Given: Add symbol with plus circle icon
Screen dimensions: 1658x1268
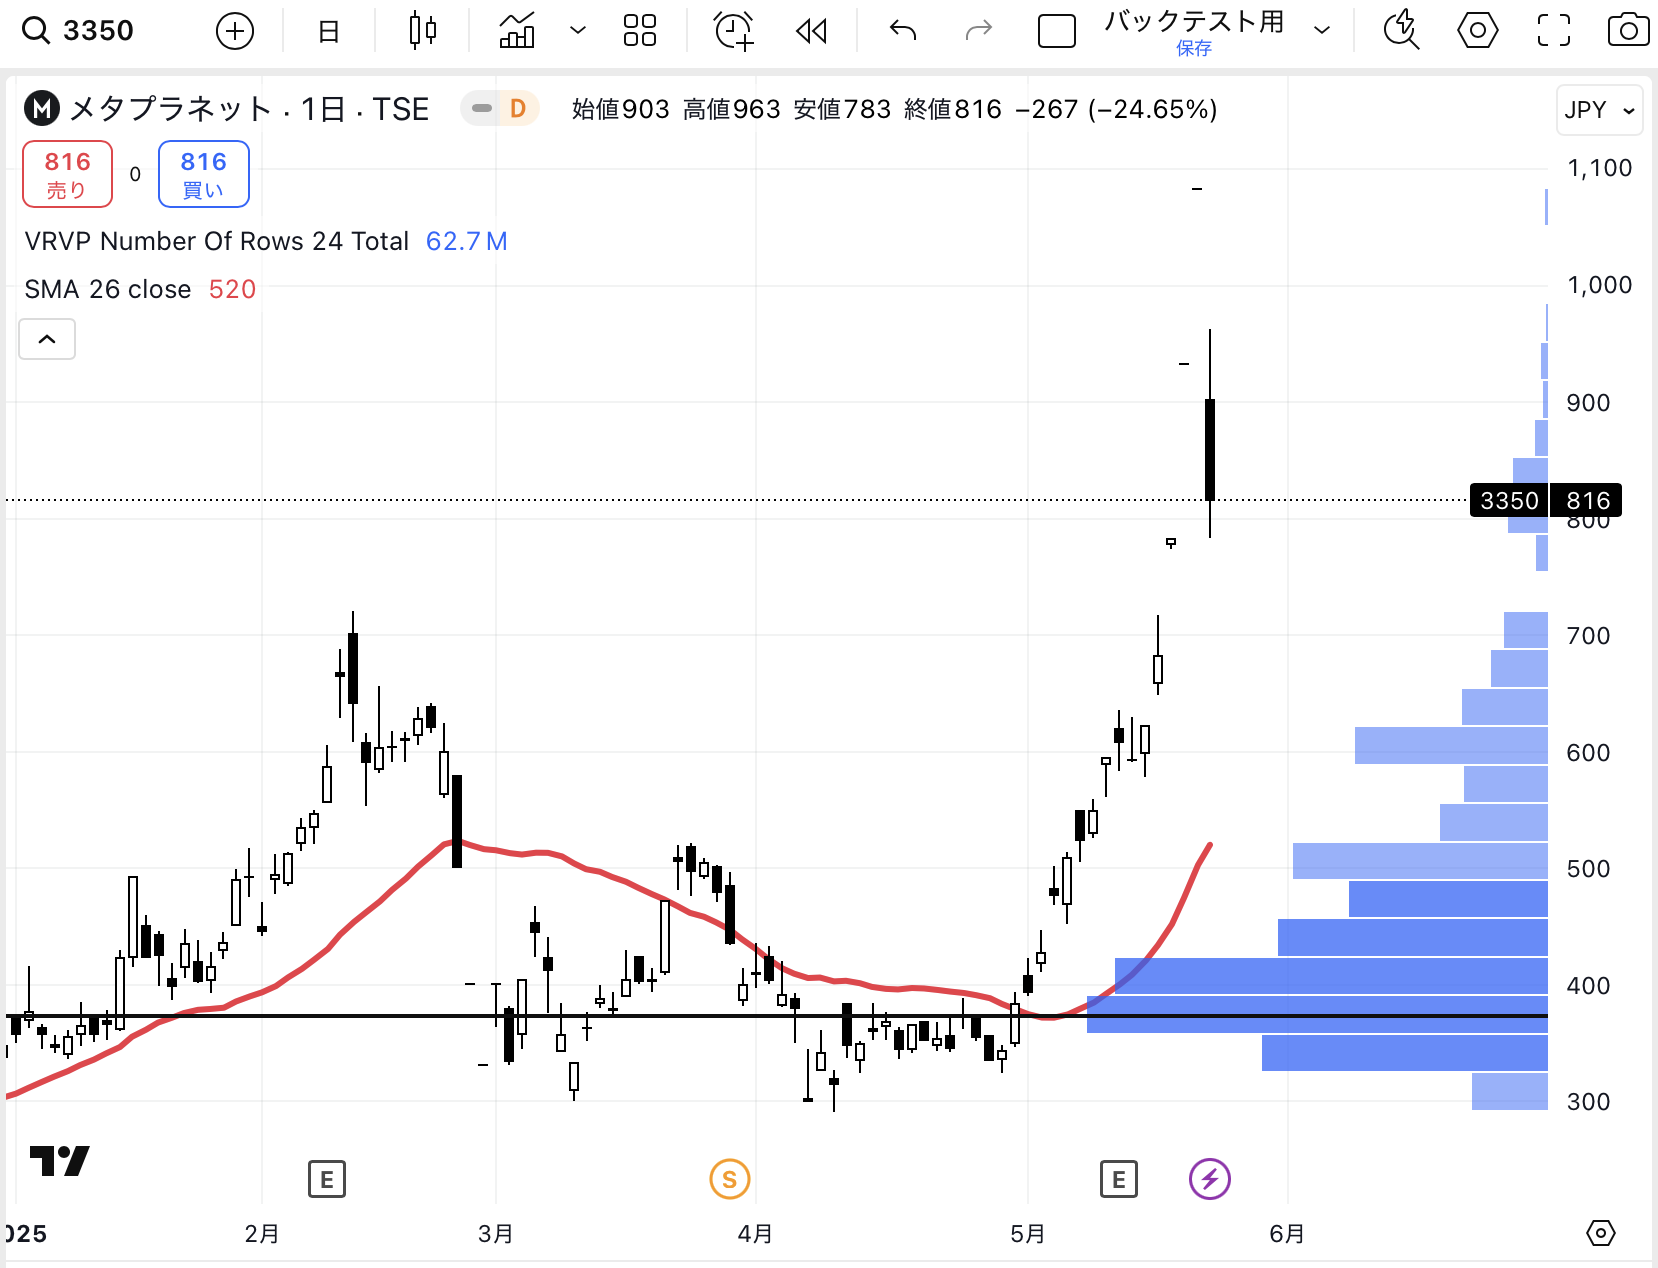Looking at the screenshot, I should (234, 31).
